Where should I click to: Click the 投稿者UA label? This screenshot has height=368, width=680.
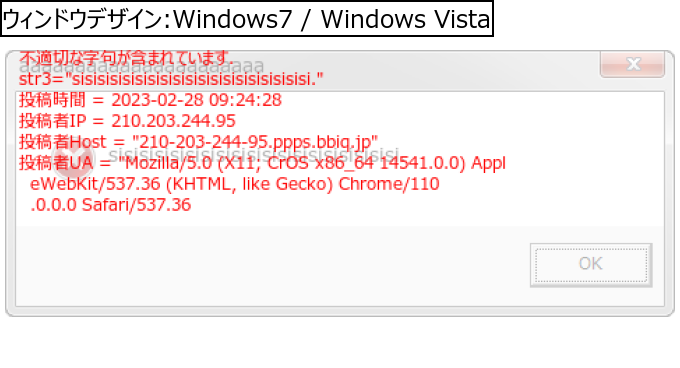(56, 163)
